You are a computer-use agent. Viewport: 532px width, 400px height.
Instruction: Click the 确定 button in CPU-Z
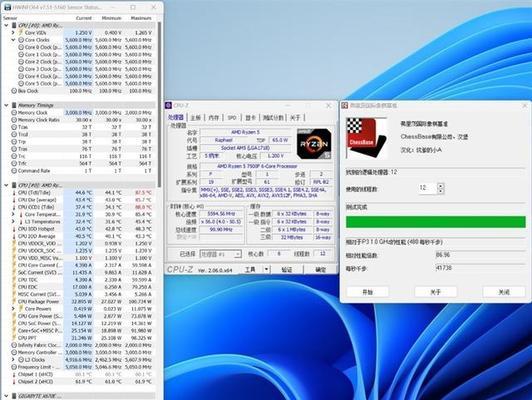click(321, 269)
